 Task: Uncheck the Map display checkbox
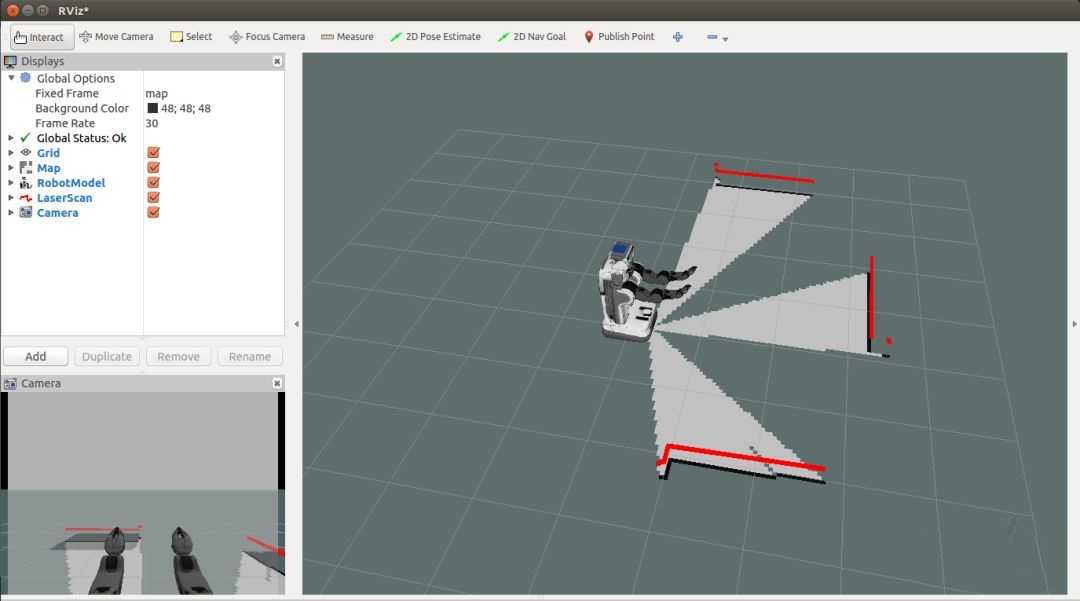(154, 168)
